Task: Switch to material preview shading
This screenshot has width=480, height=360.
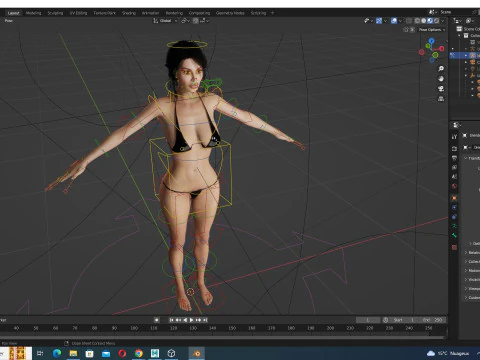Action: point(430,21)
